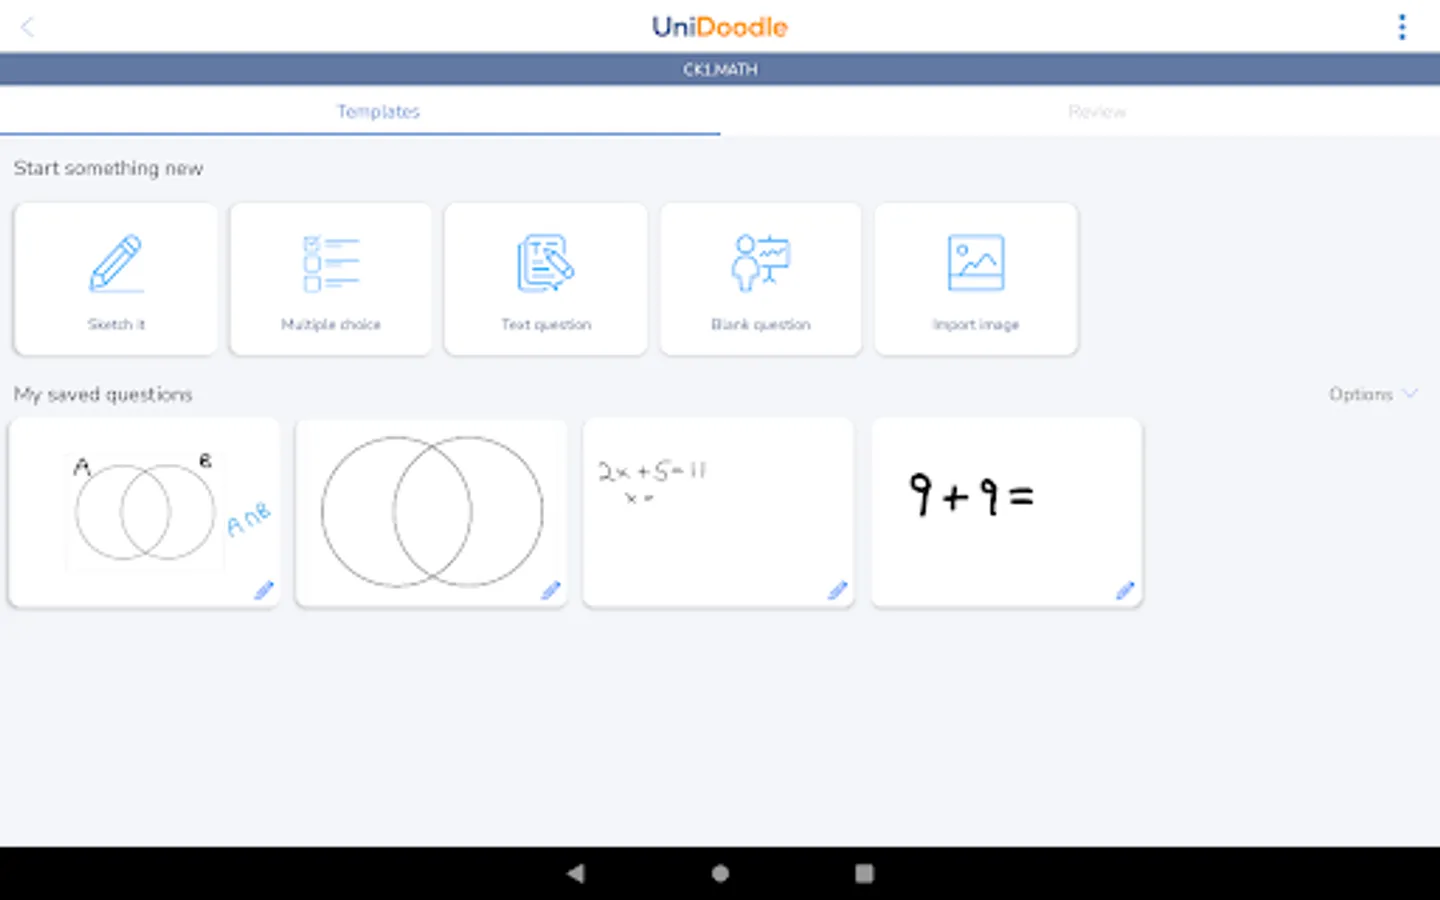Click the 'My saved questions' heading
Viewport: 1440px width, 900px height.
pos(103,394)
